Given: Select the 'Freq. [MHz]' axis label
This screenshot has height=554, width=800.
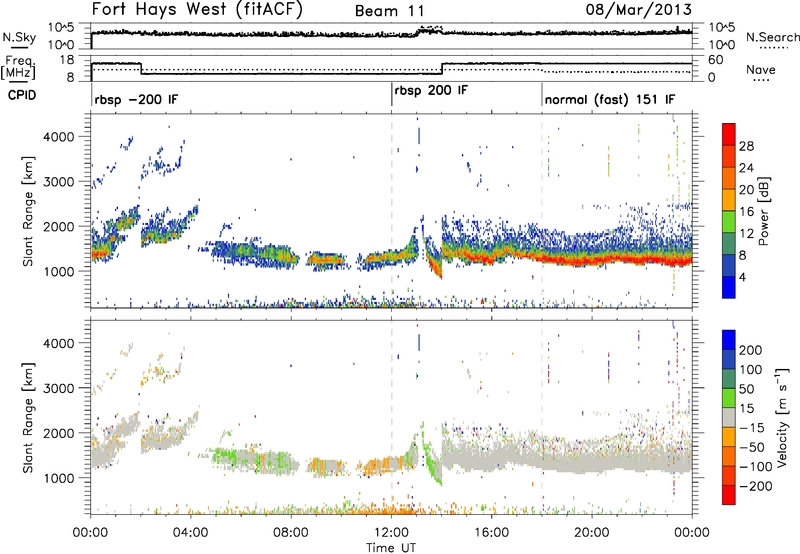Looking at the screenshot, I should coord(18,67).
